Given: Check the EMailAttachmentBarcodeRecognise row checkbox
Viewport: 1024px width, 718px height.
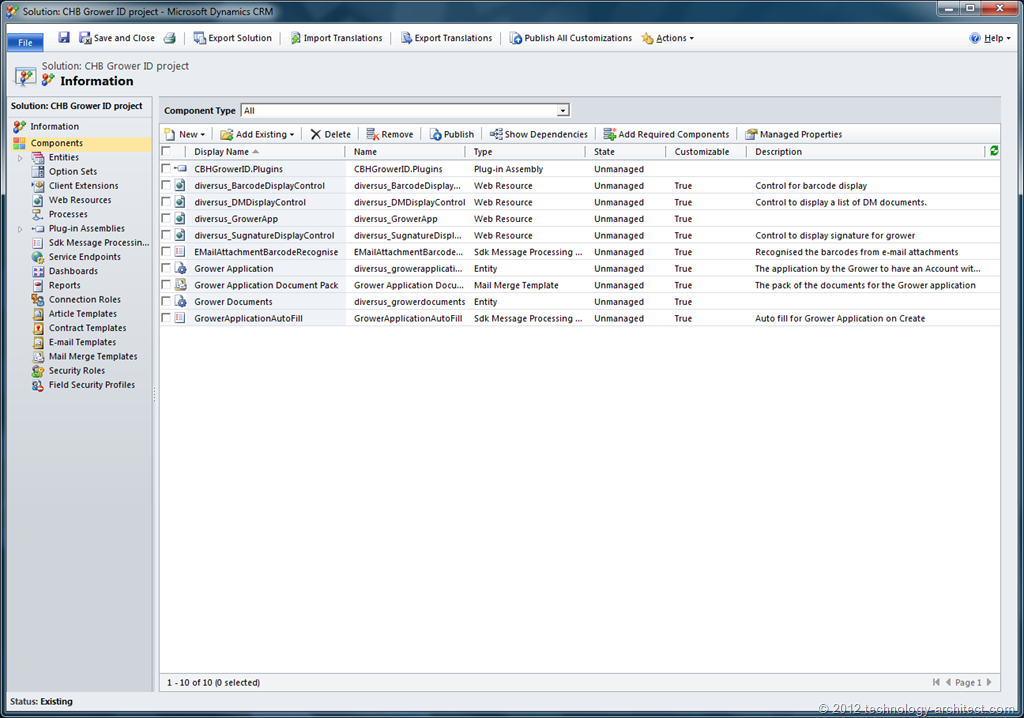Looking at the screenshot, I should pos(166,252).
